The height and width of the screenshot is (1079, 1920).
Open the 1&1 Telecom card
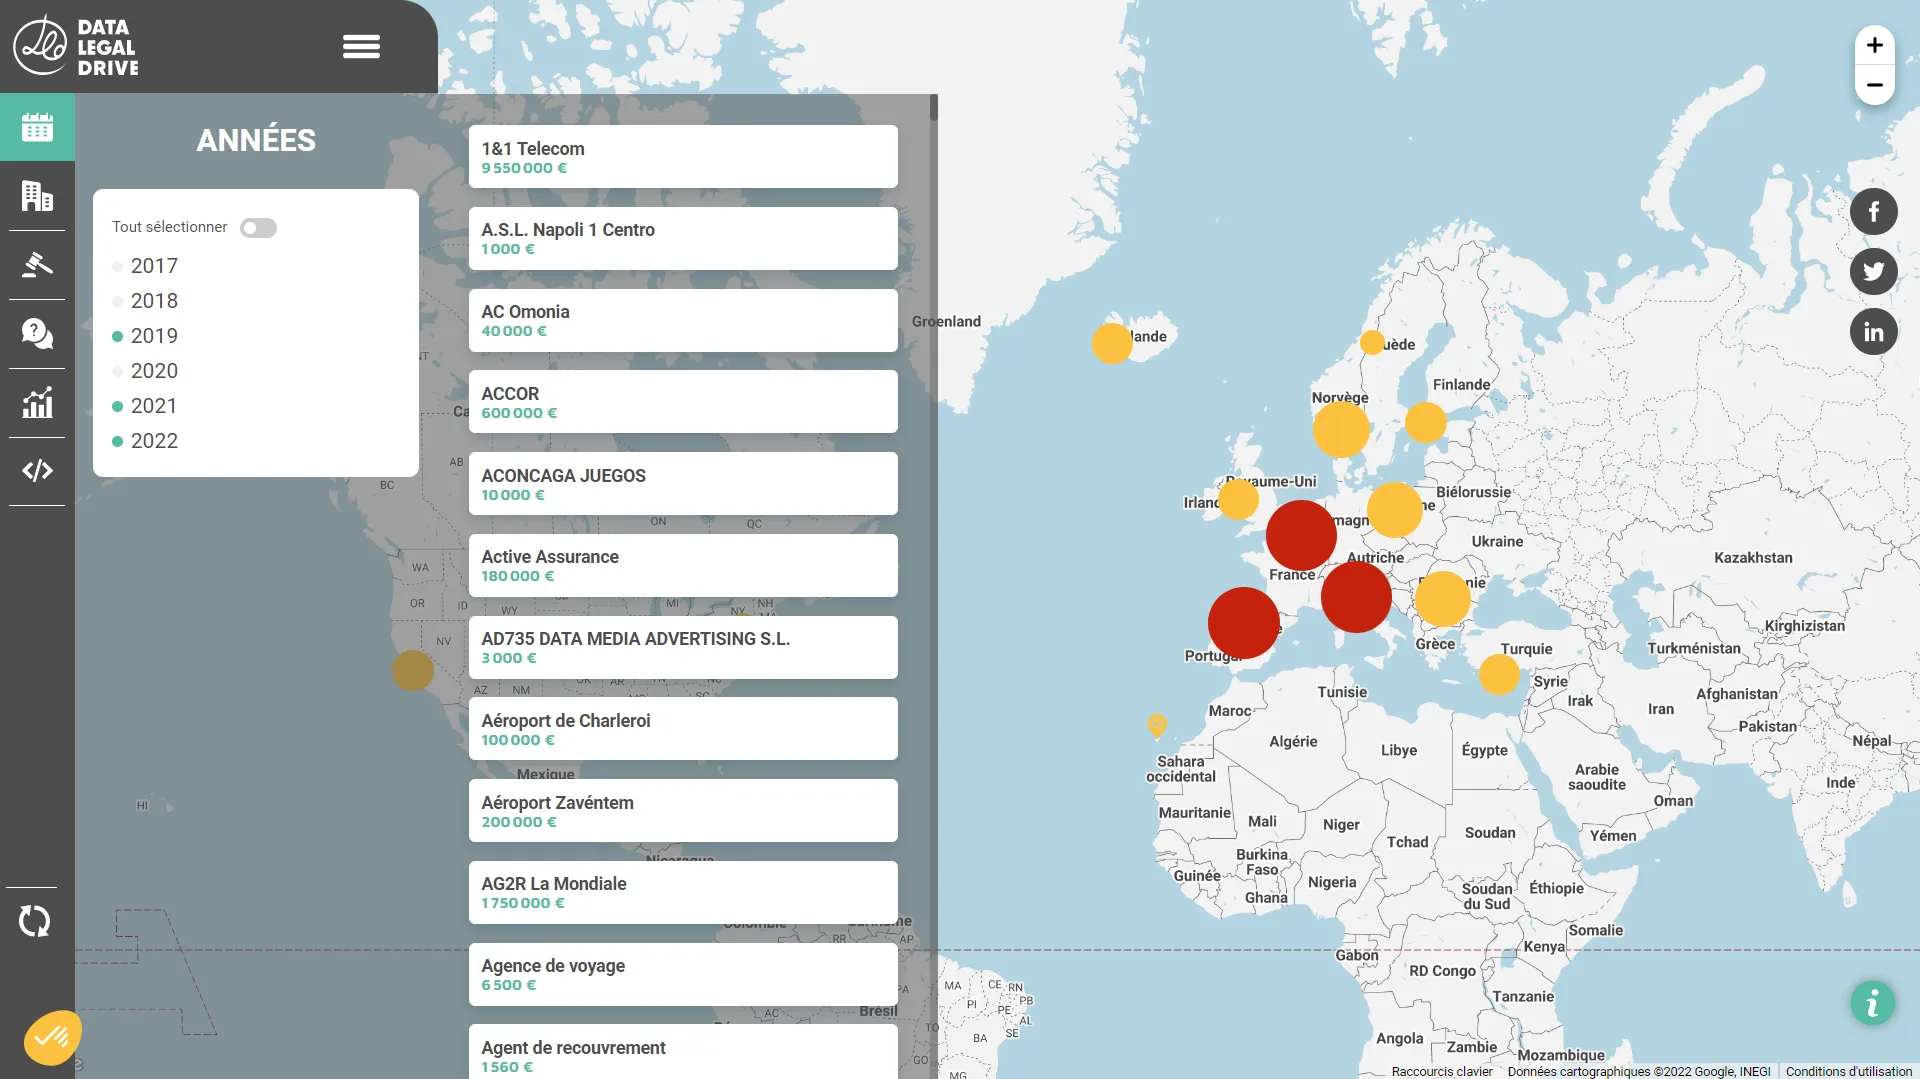pos(683,156)
